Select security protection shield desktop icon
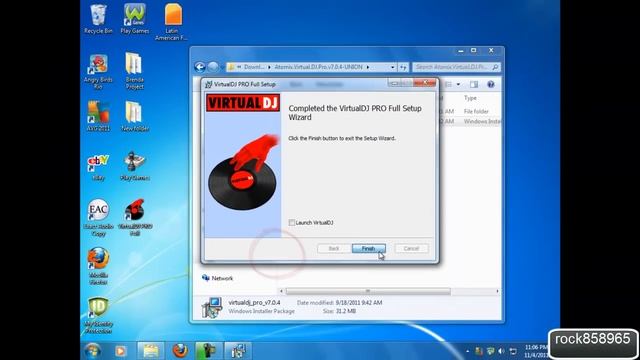The image size is (640, 360). tap(98, 315)
